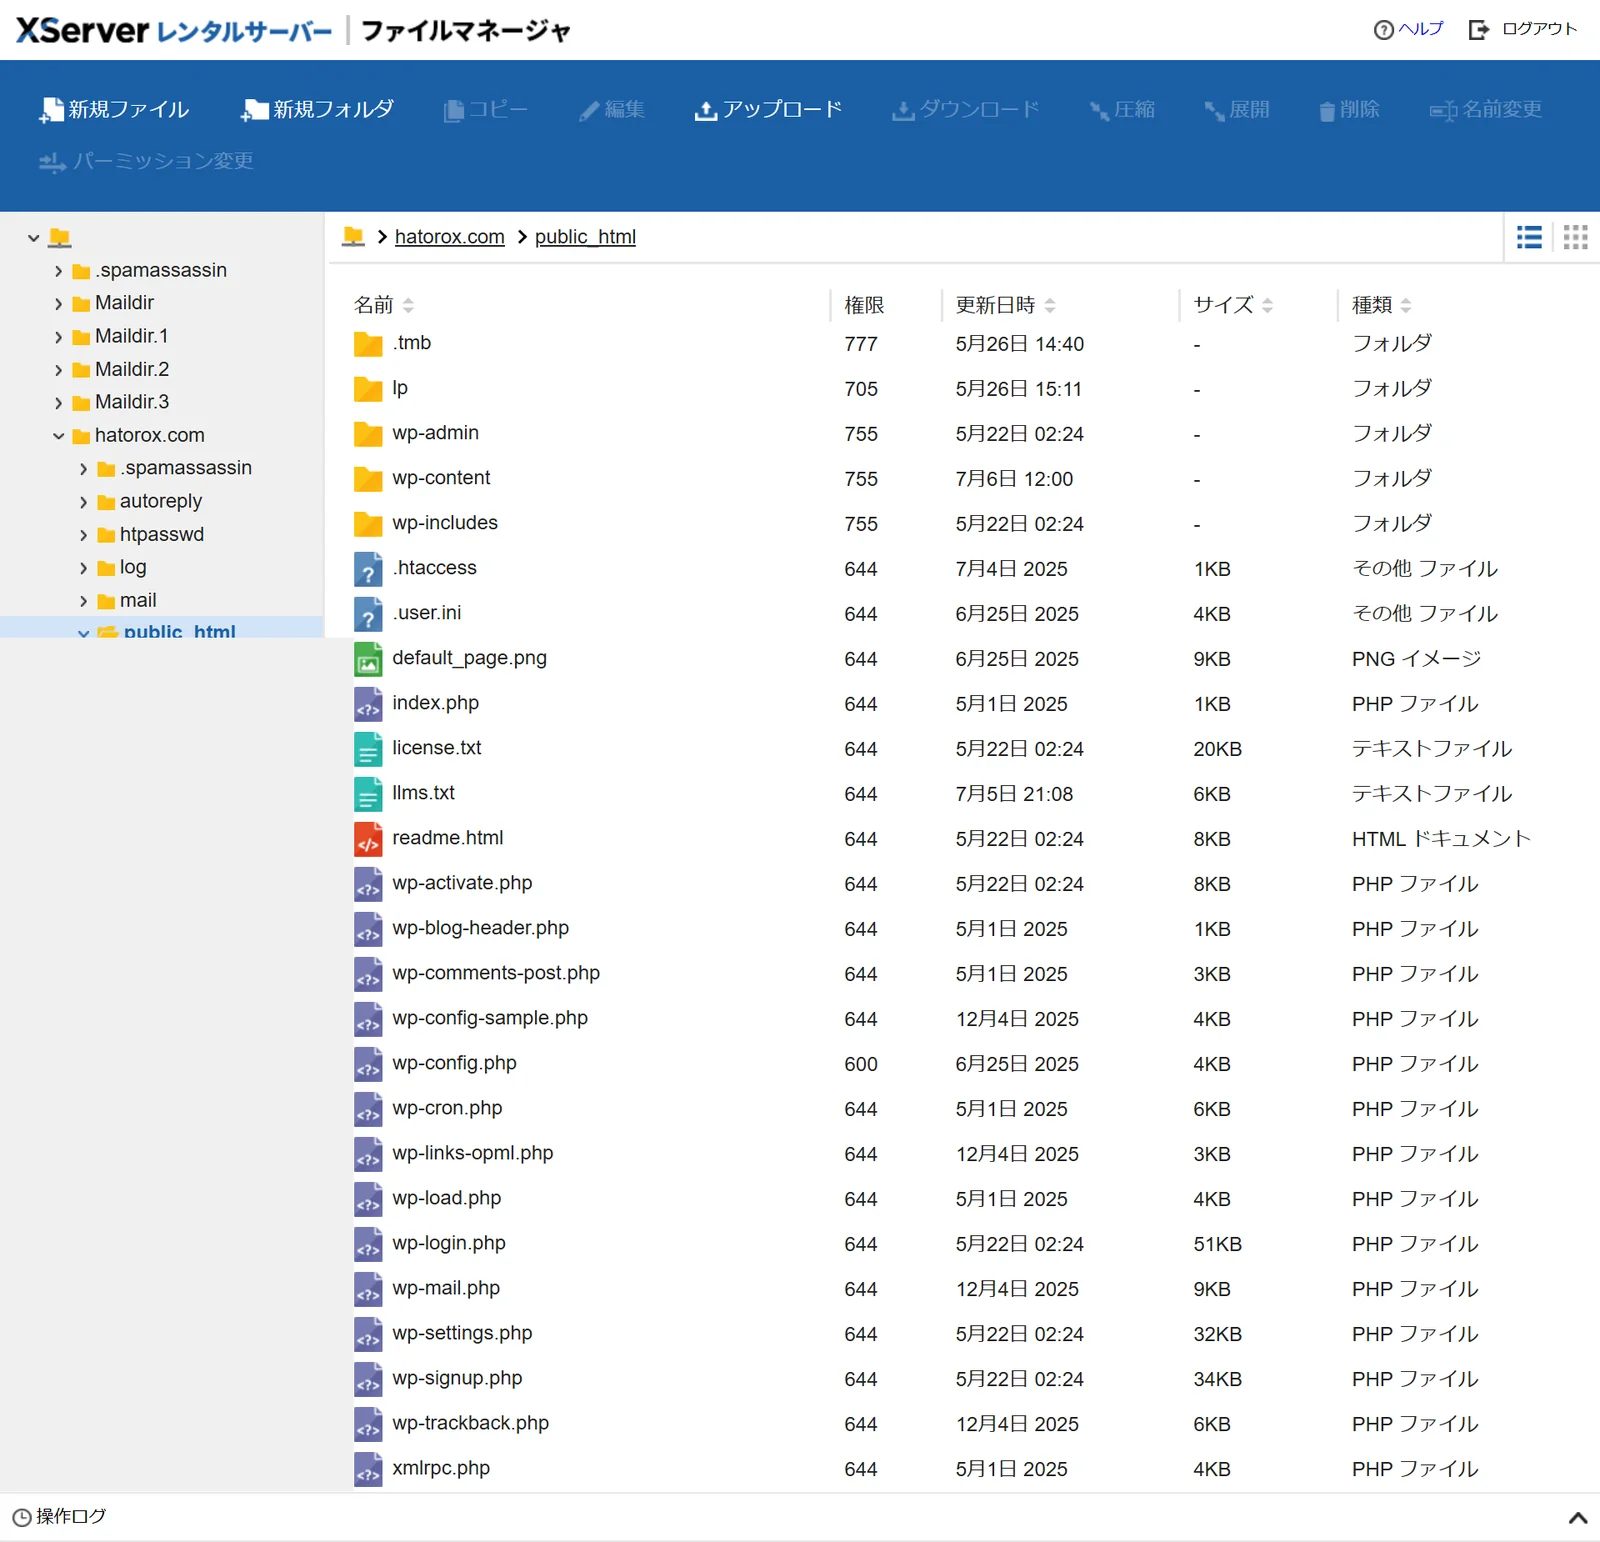Select the readme.html file icon
This screenshot has width=1600, height=1542.
click(x=368, y=839)
